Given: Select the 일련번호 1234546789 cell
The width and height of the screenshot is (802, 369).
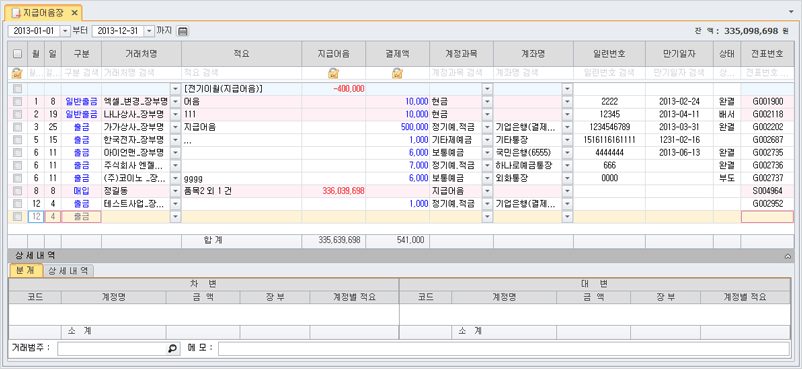Looking at the screenshot, I should pos(609,127).
